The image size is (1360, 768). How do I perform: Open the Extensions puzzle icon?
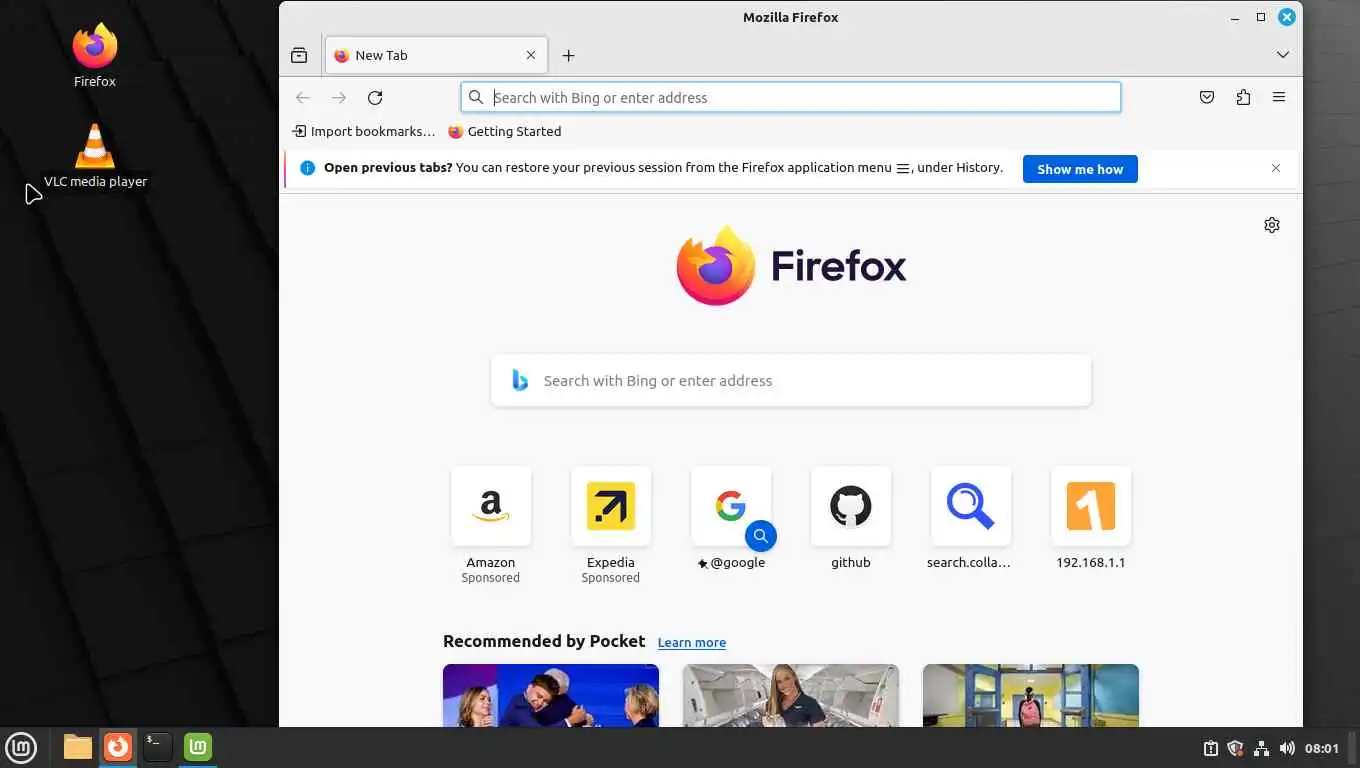pos(1243,97)
